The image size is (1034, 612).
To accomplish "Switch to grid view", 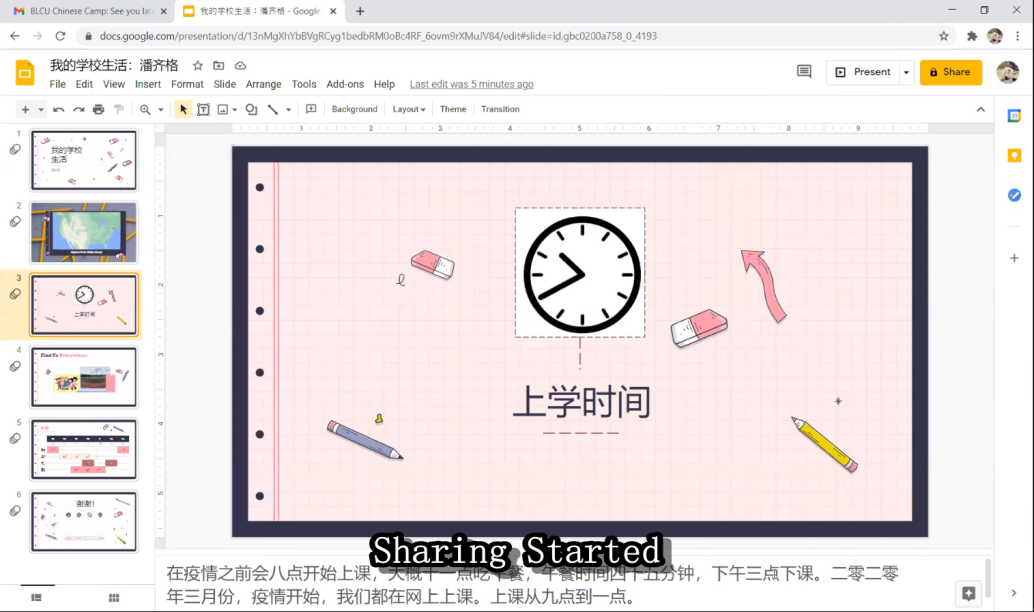I will coord(114,597).
